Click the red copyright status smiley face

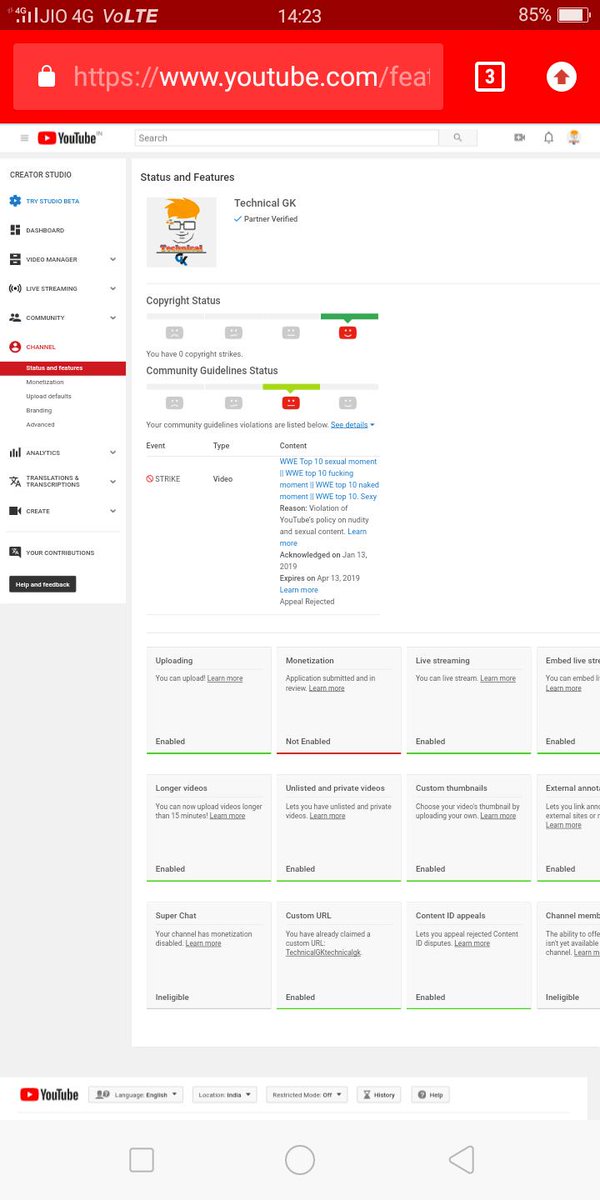click(x=347, y=332)
